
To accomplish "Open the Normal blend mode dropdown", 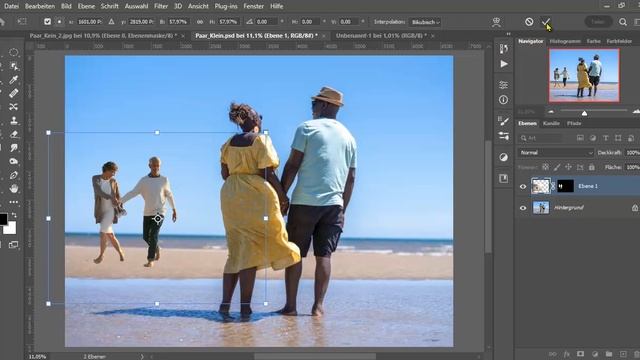I will pos(556,153).
